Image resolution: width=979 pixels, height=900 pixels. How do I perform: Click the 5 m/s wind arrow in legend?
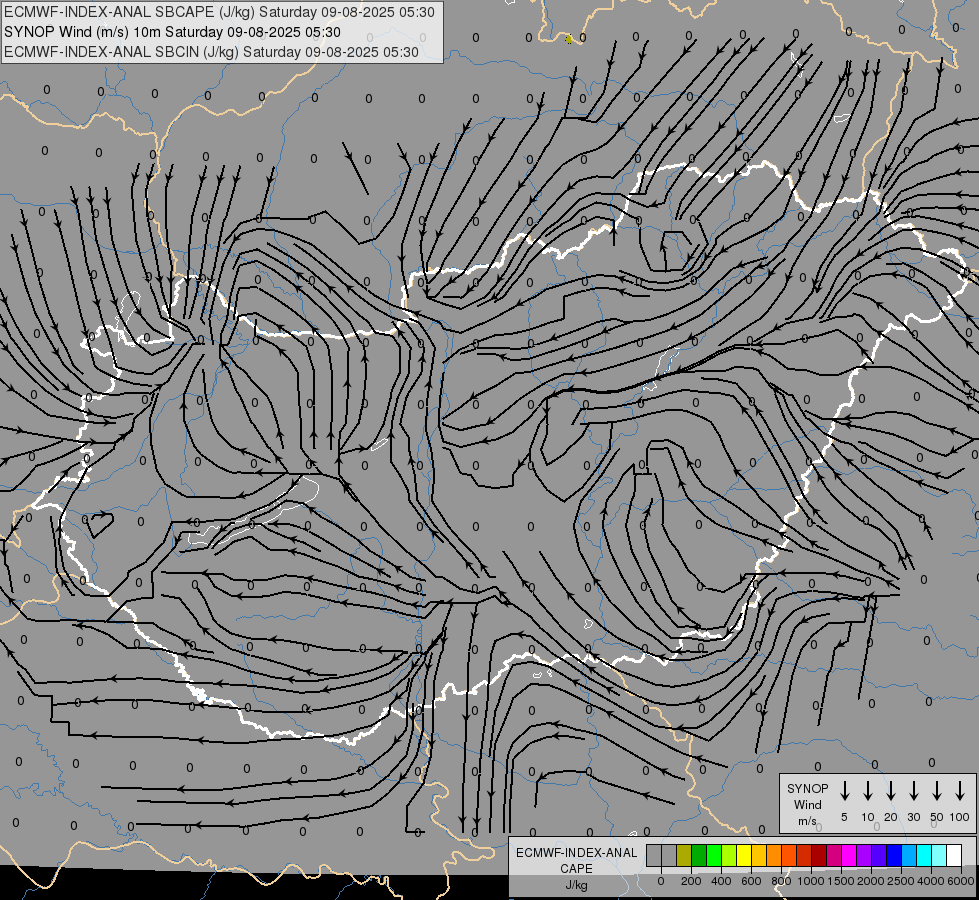[844, 791]
